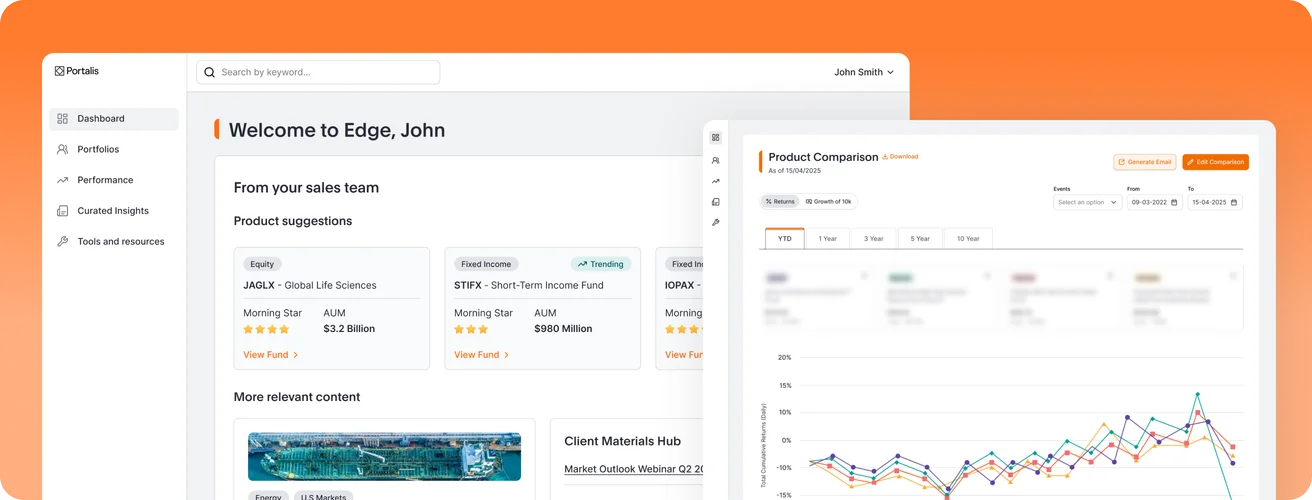Image resolution: width=1312 pixels, height=500 pixels.
Task: Select the 1 Year tab
Action: click(x=828, y=238)
